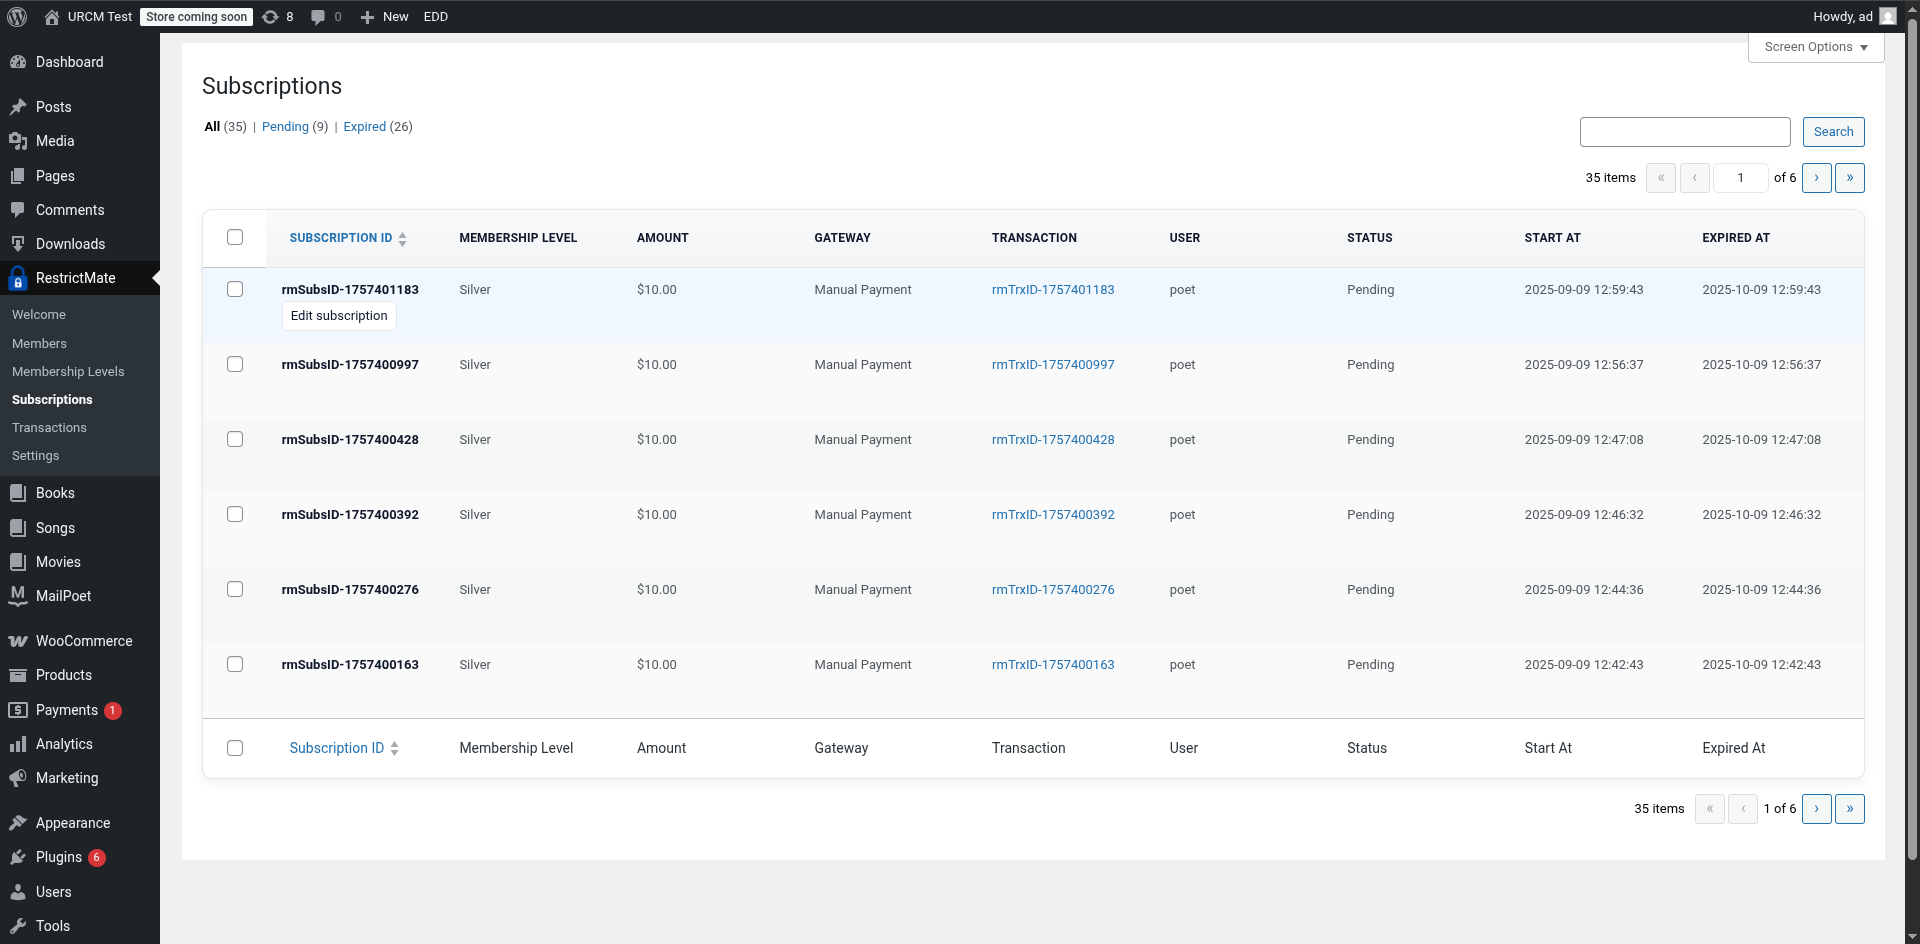Toggle select-all checkbox in table header
The width and height of the screenshot is (1920, 944).
pos(235,237)
